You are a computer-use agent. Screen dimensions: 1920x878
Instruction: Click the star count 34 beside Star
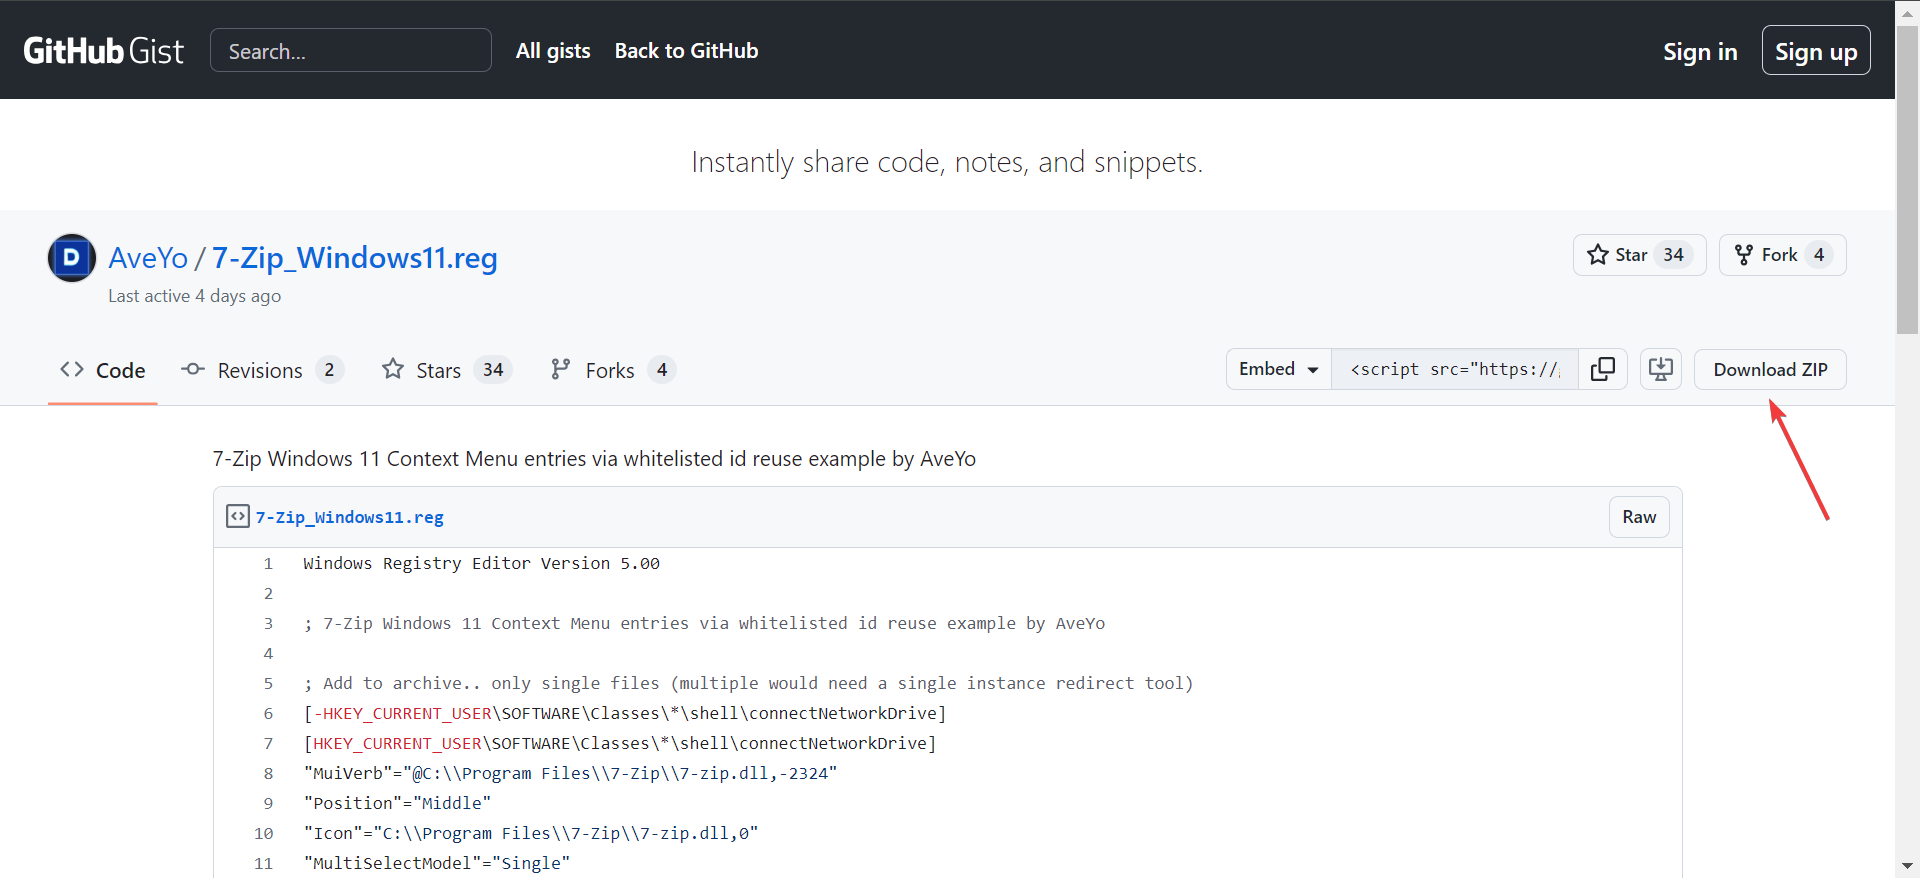pos(1673,255)
